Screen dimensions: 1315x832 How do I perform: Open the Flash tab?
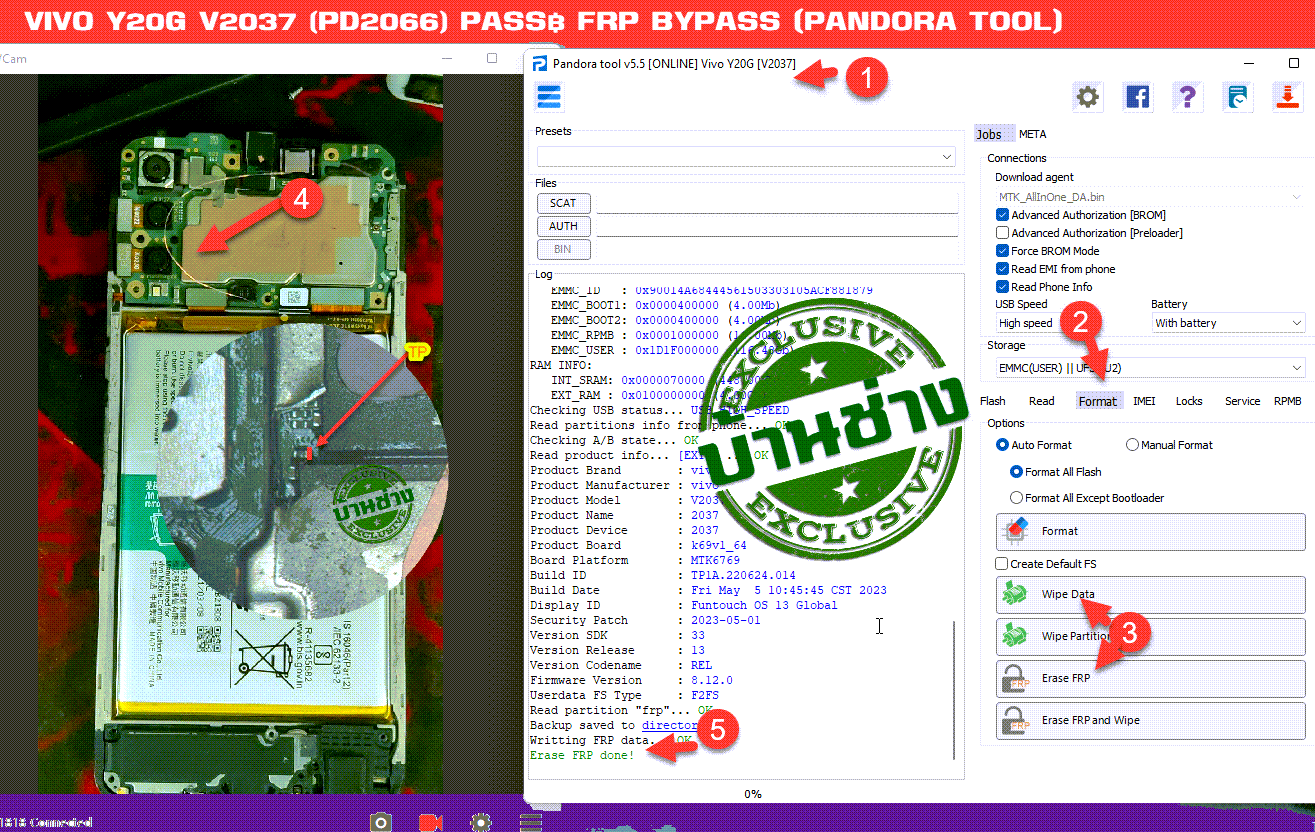pos(993,401)
